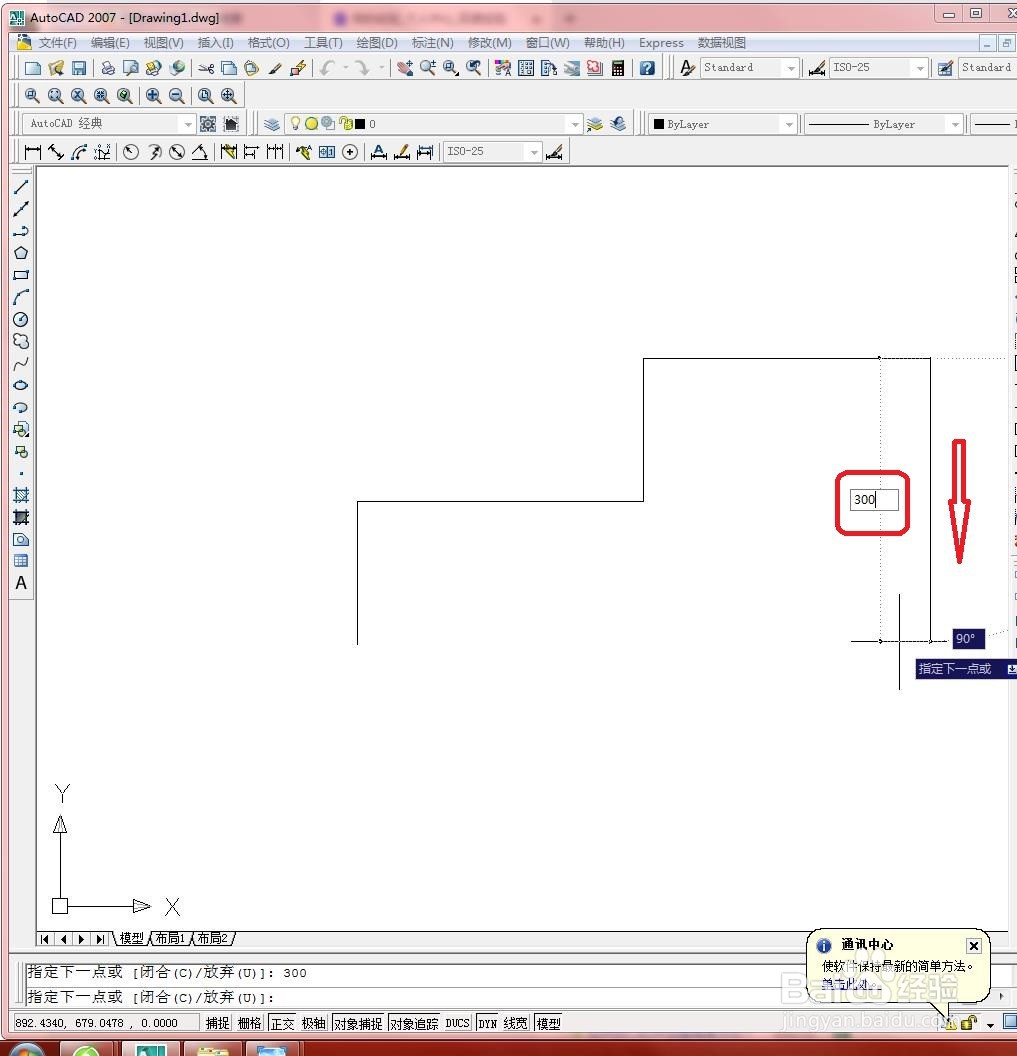Viewport: 1017px width, 1056px height.
Task: Toggle 线宽 lineweight display
Action: click(516, 1023)
